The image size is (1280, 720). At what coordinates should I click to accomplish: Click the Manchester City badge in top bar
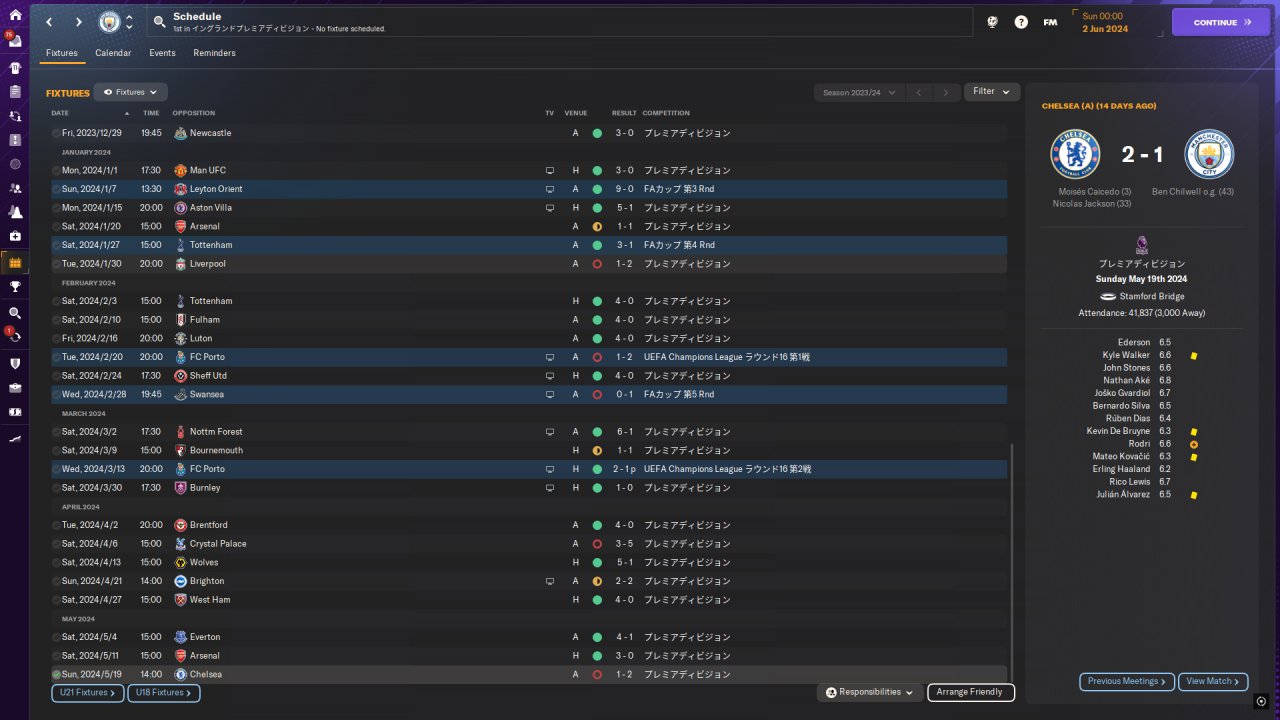[109, 22]
